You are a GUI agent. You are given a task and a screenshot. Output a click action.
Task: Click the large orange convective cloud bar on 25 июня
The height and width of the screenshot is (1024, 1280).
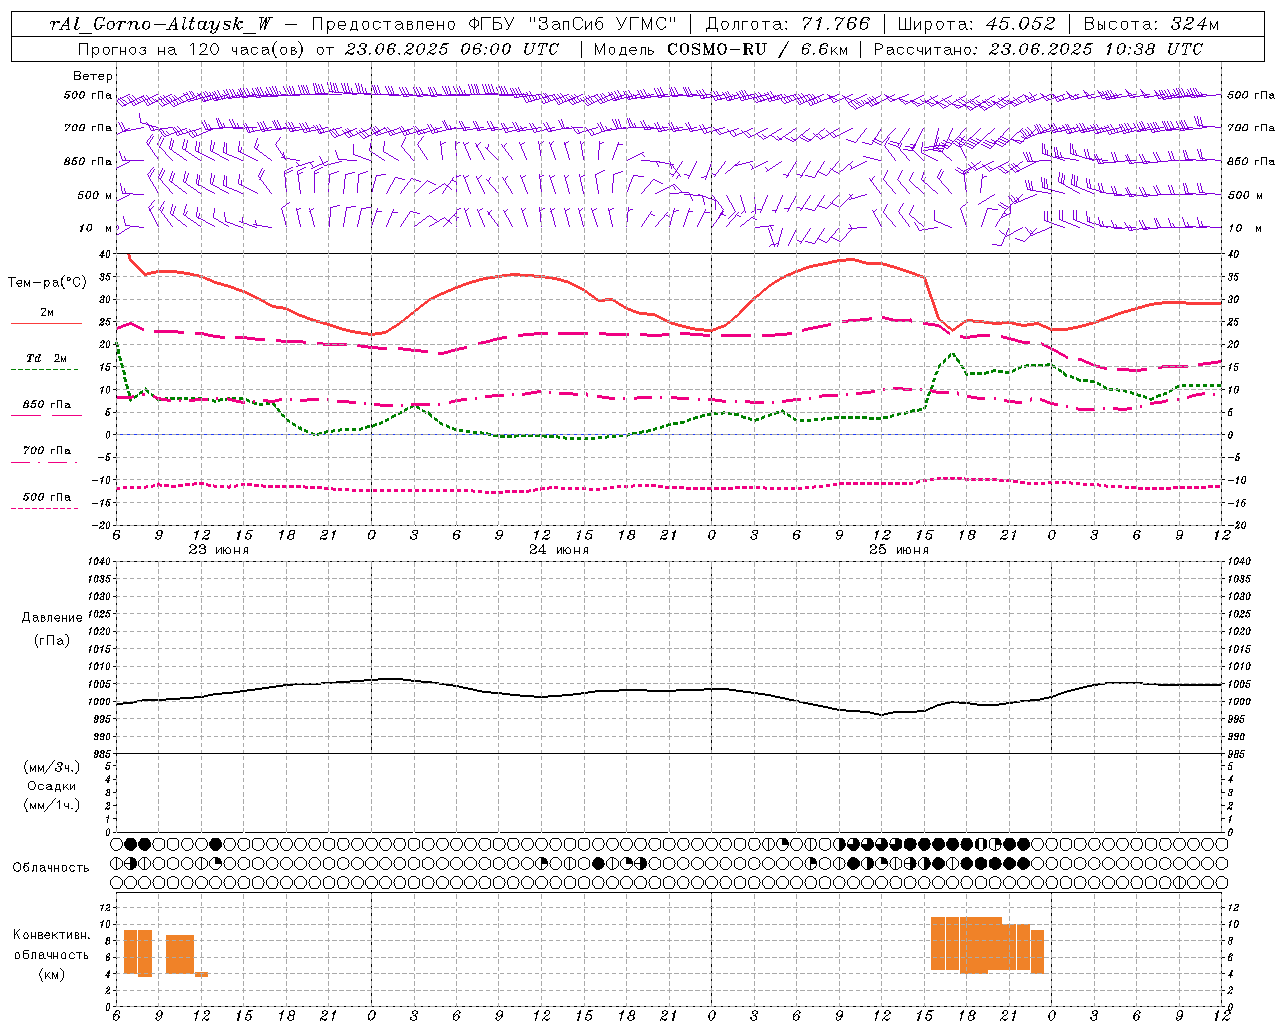987,944
